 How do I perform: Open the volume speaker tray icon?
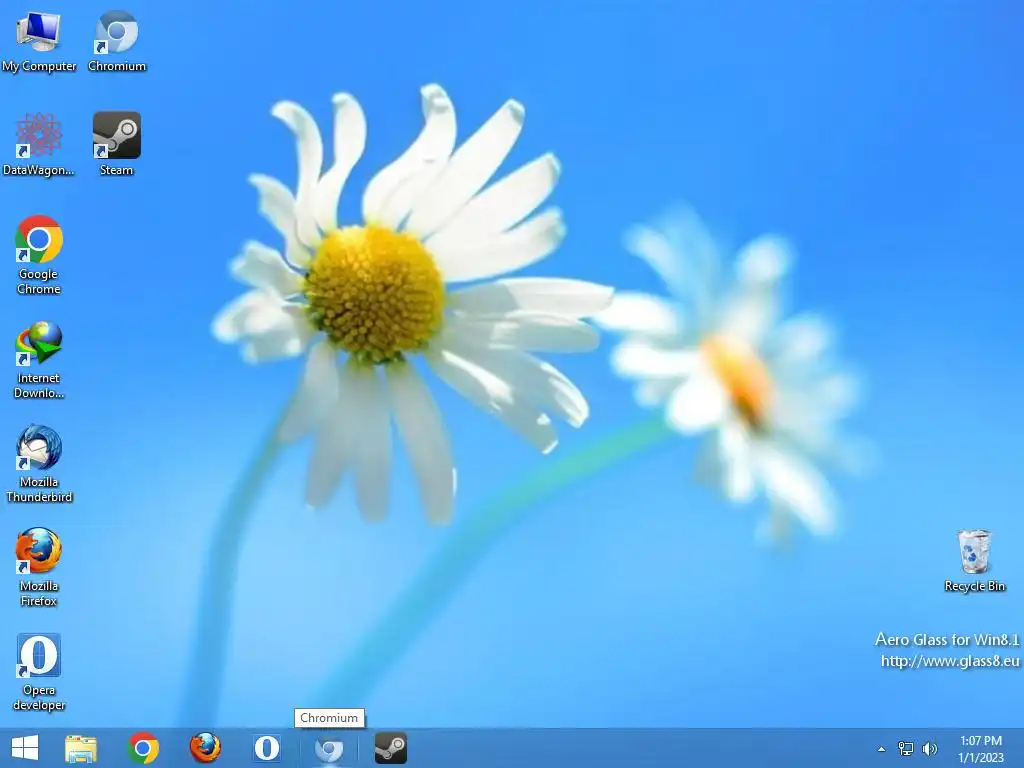click(929, 748)
